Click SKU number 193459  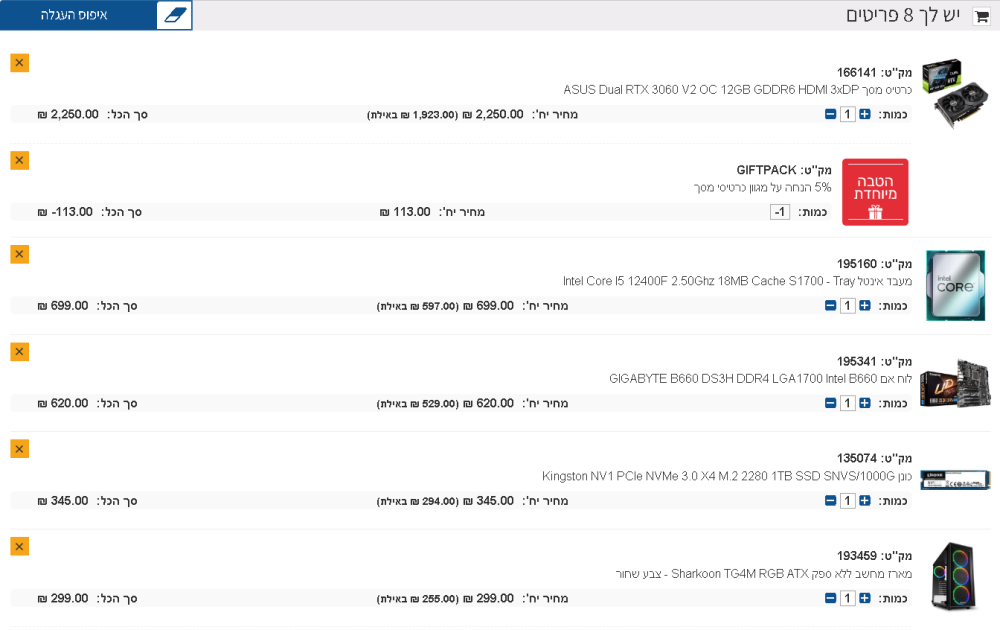pos(857,556)
